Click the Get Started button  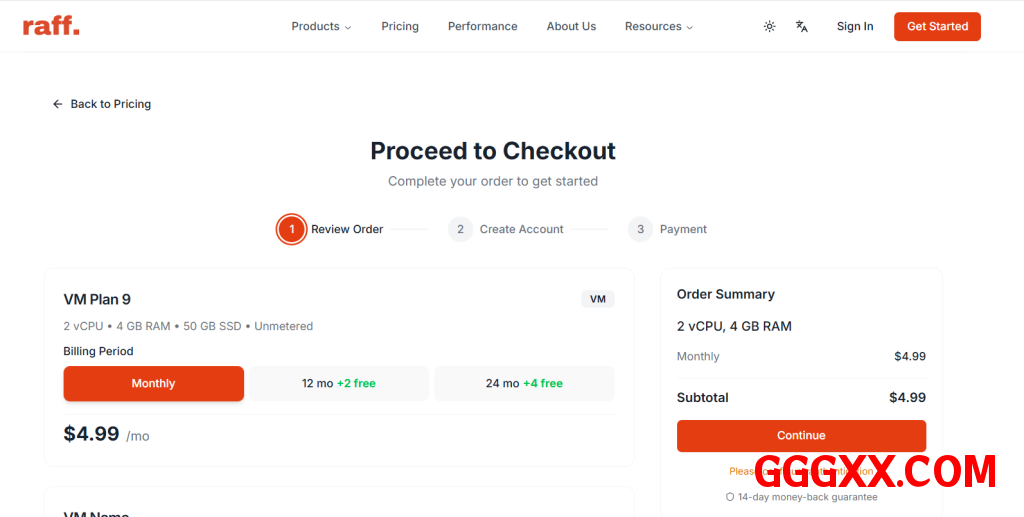coord(937,27)
